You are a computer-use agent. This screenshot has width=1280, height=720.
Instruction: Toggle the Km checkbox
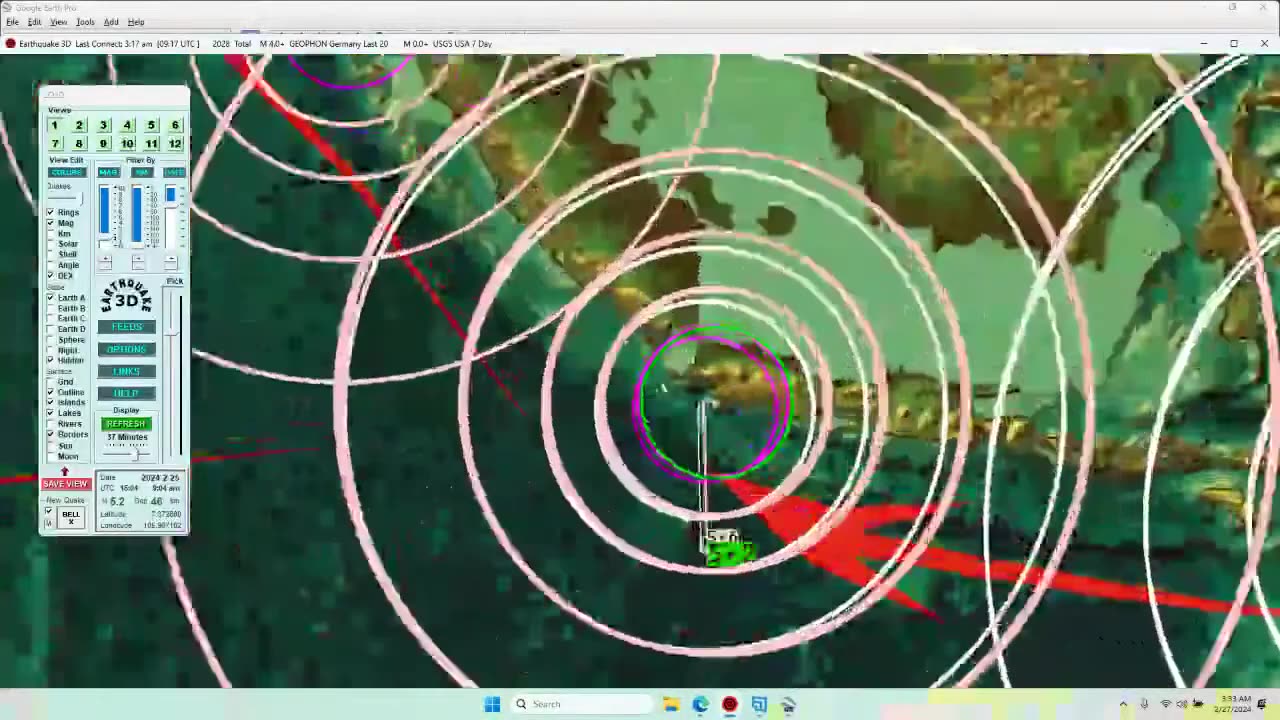coord(51,233)
